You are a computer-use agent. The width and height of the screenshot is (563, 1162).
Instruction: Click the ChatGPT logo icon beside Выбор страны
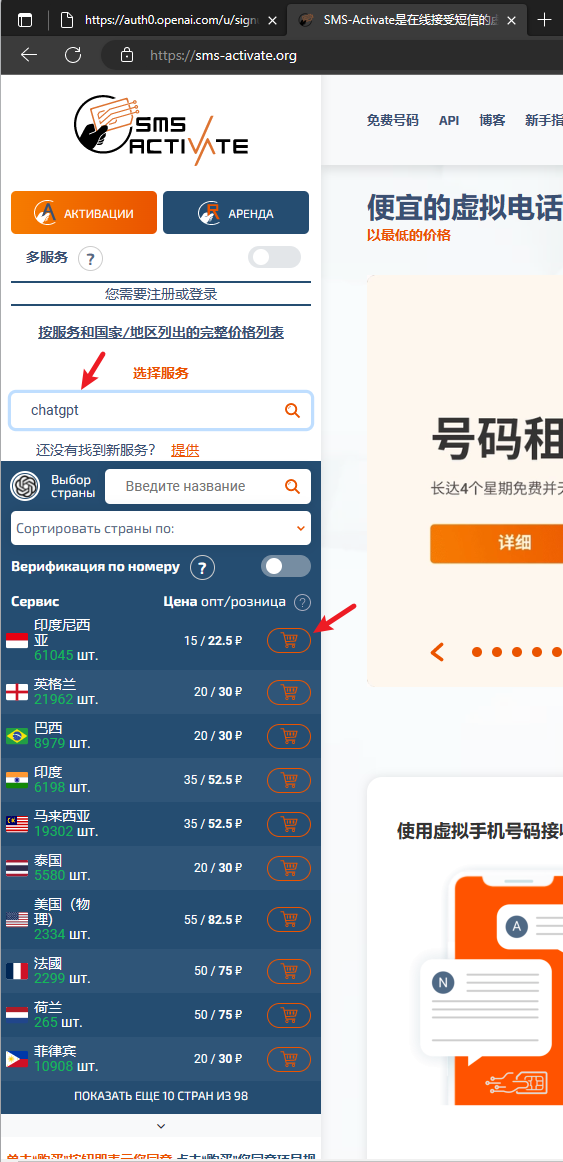pyautogui.click(x=24, y=486)
